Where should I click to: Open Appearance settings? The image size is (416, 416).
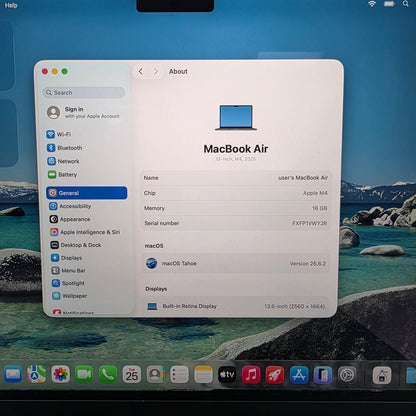click(70, 219)
